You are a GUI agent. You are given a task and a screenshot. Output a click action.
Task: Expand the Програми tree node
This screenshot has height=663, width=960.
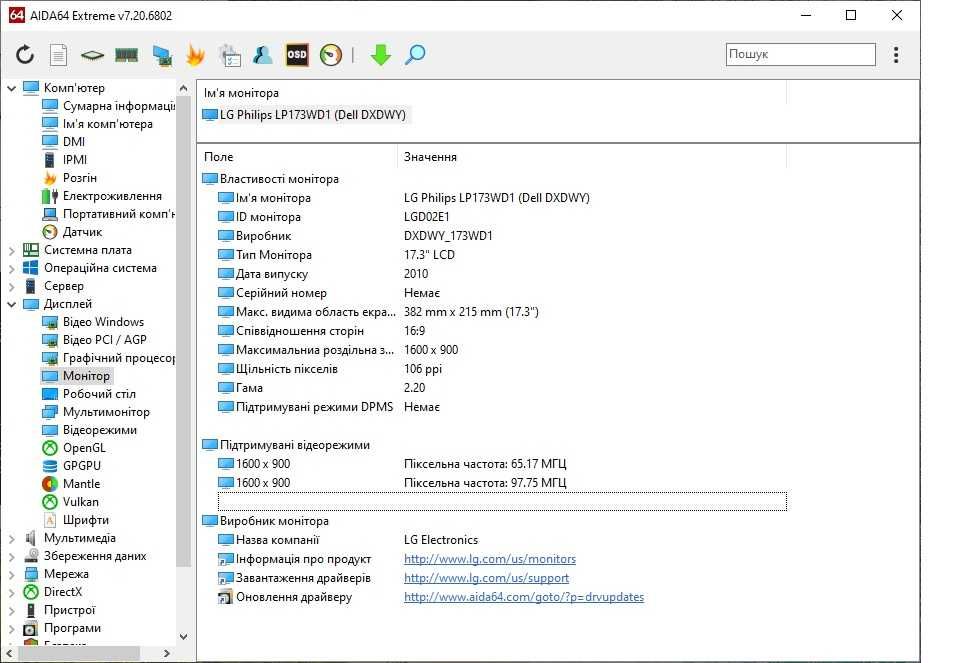11,629
